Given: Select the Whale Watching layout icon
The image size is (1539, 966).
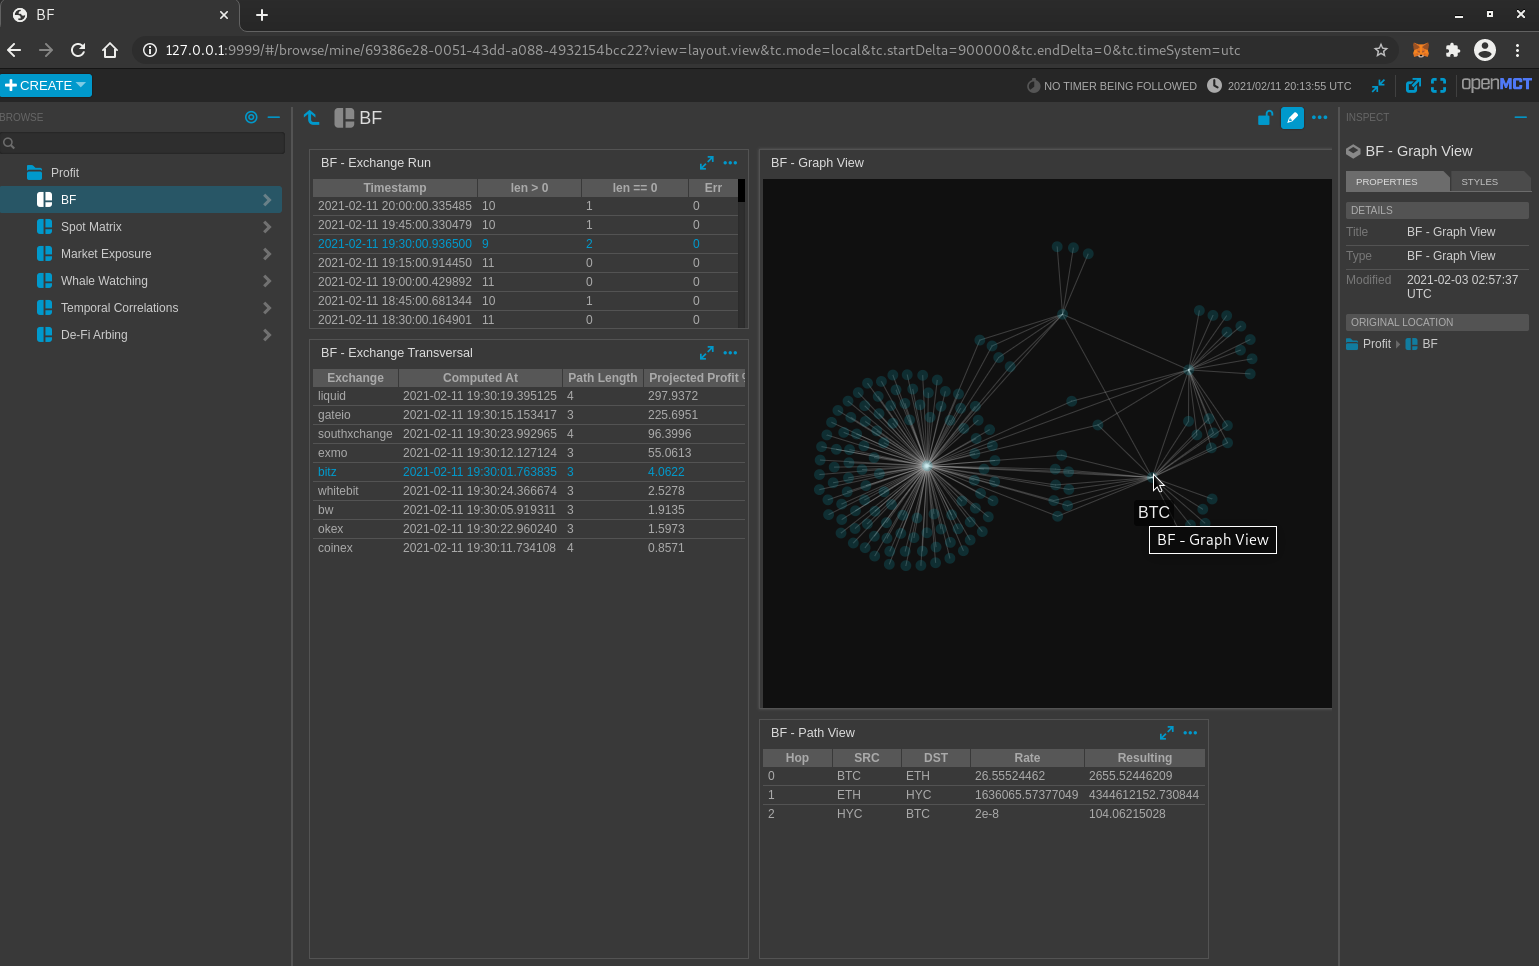Looking at the screenshot, I should pos(44,281).
